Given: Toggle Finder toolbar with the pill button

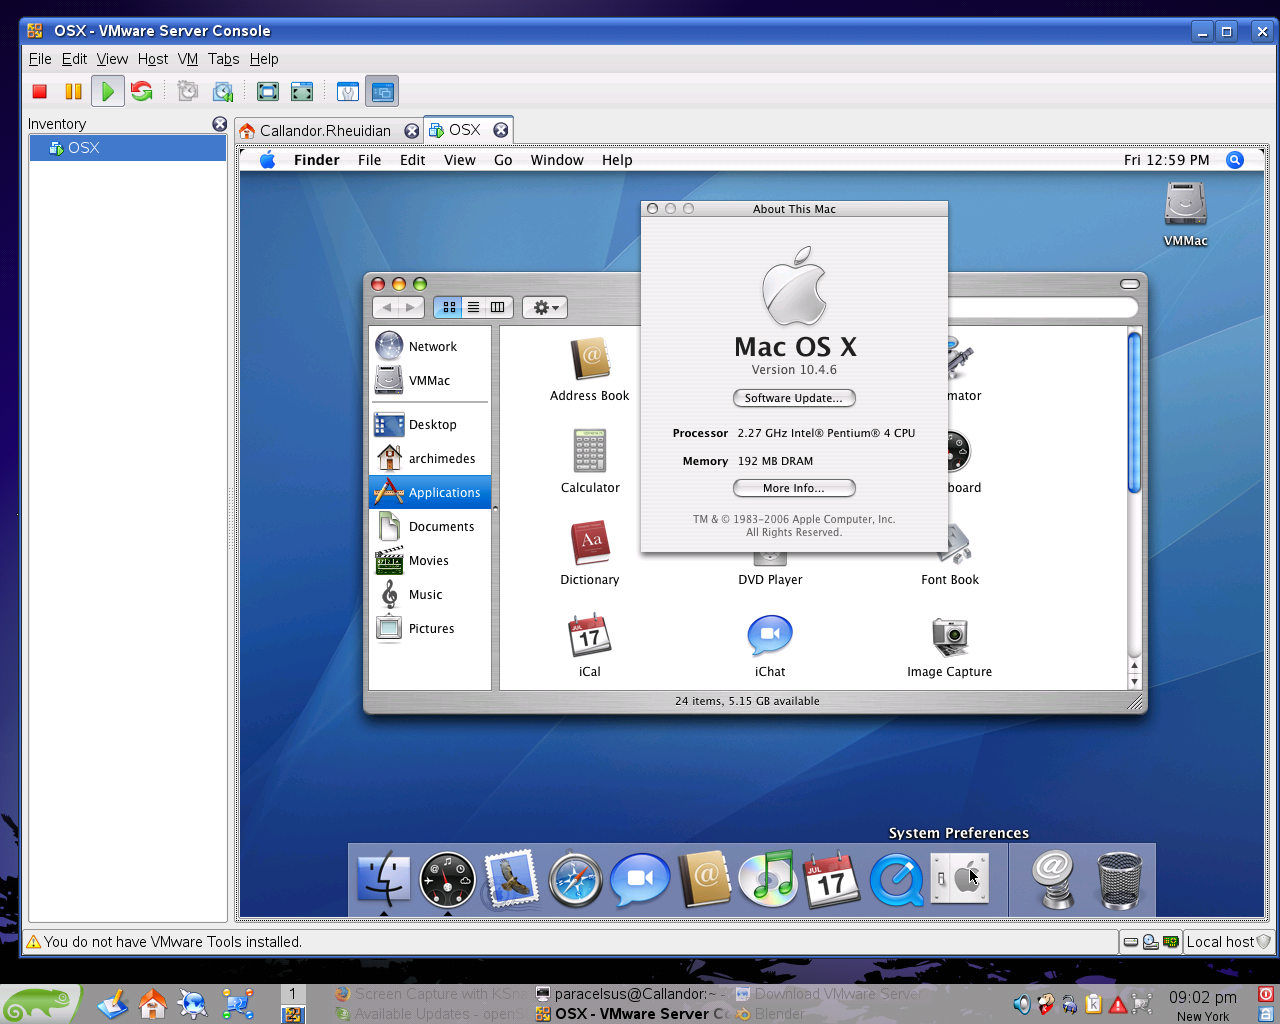Looking at the screenshot, I should tap(1130, 284).
